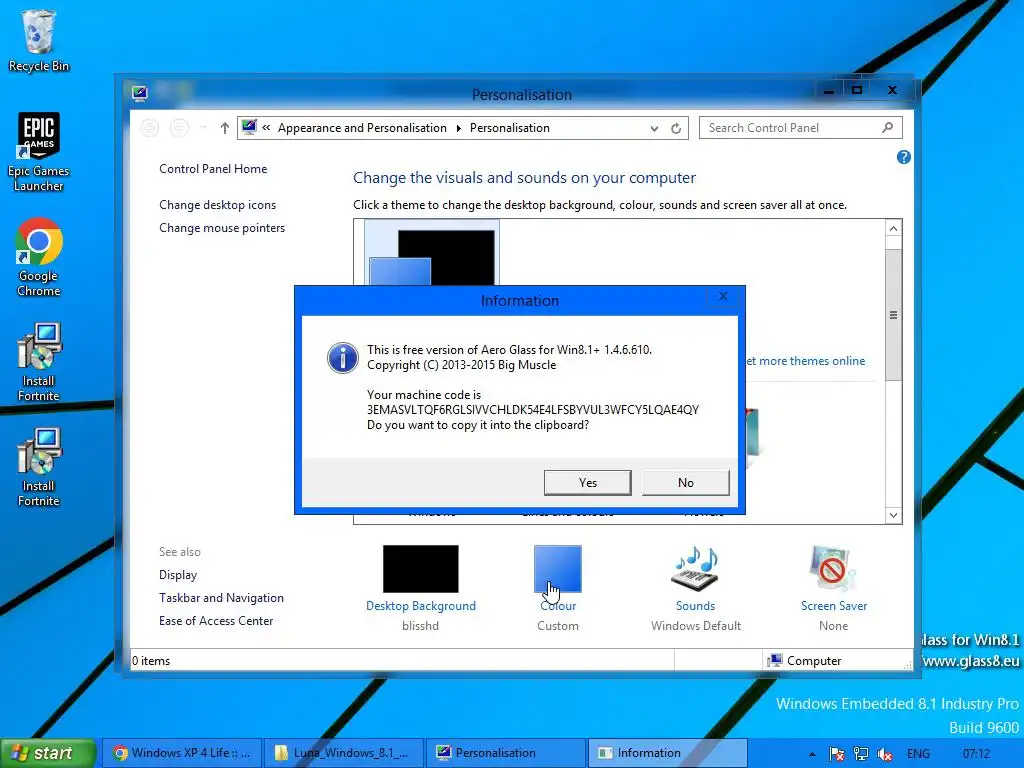Minimize the Personalisation window
The image size is (1024, 768).
tap(829, 90)
